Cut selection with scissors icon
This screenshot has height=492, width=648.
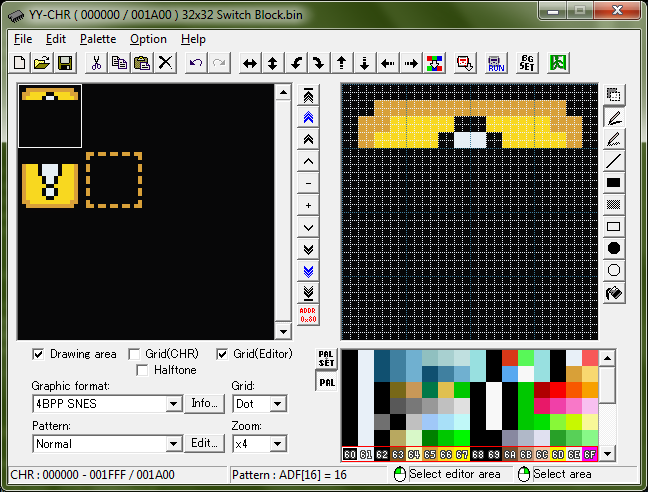coord(96,63)
